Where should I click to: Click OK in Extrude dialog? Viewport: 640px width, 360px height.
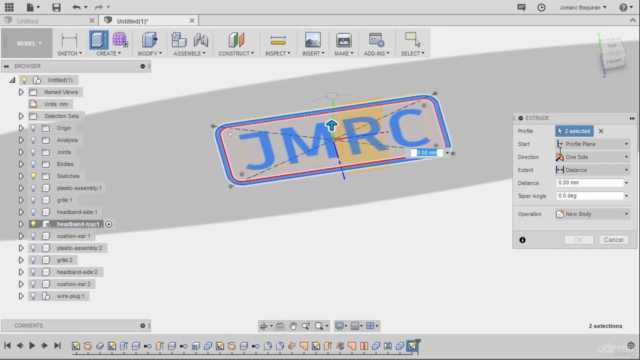coord(578,240)
